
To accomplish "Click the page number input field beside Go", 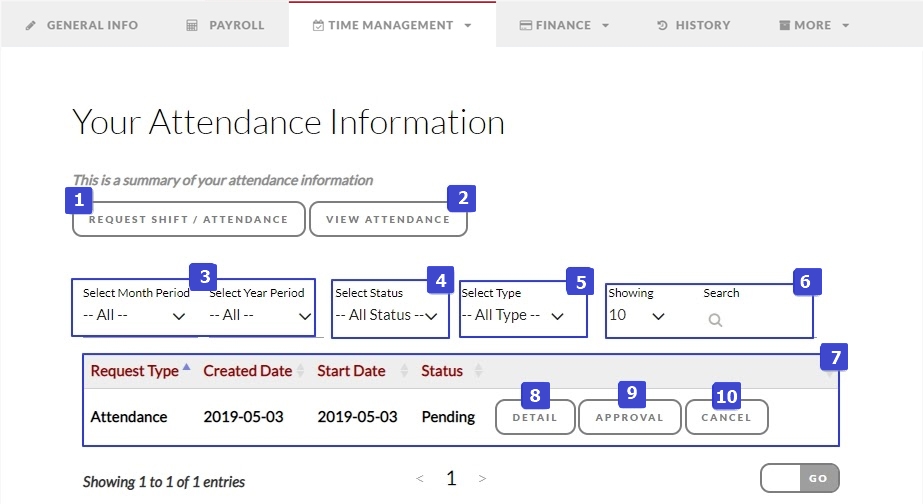I will click(780, 479).
